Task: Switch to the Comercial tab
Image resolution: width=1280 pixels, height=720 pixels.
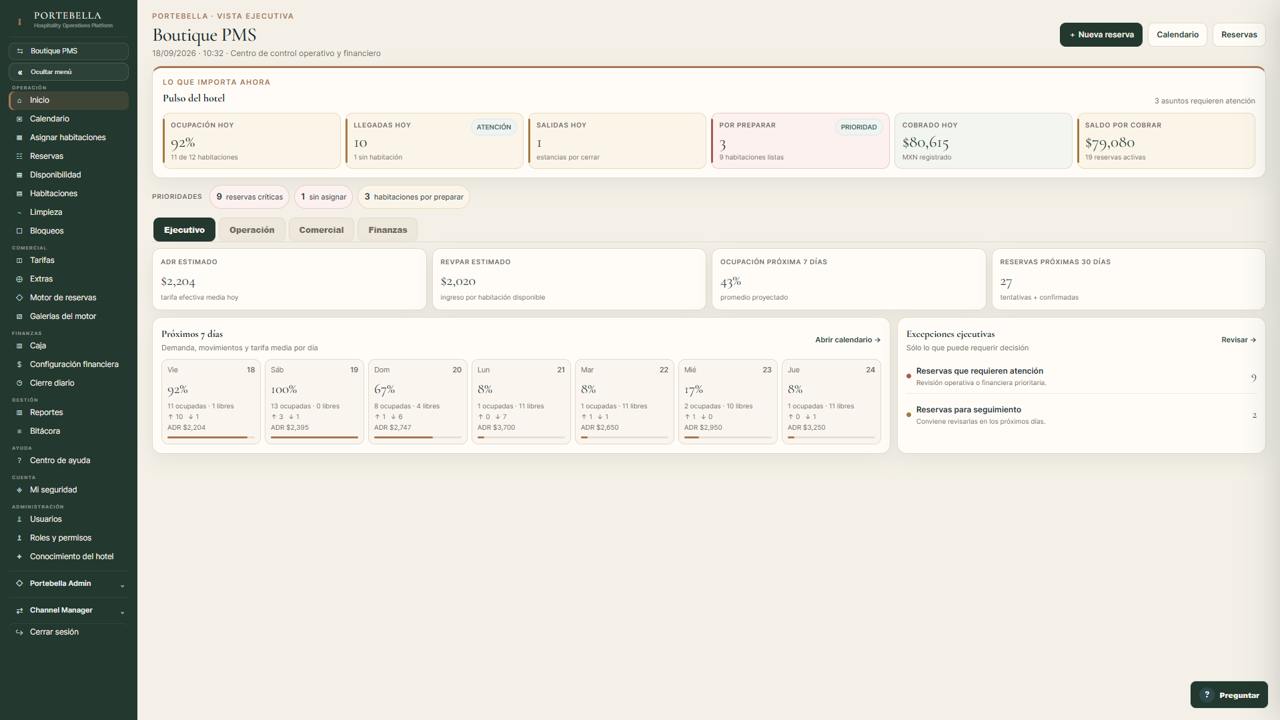Action: 321,230
